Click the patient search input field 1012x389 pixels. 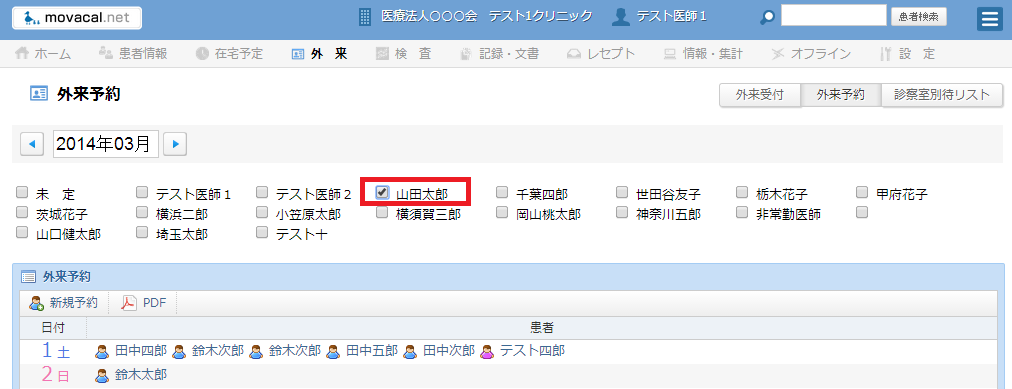[x=834, y=15]
